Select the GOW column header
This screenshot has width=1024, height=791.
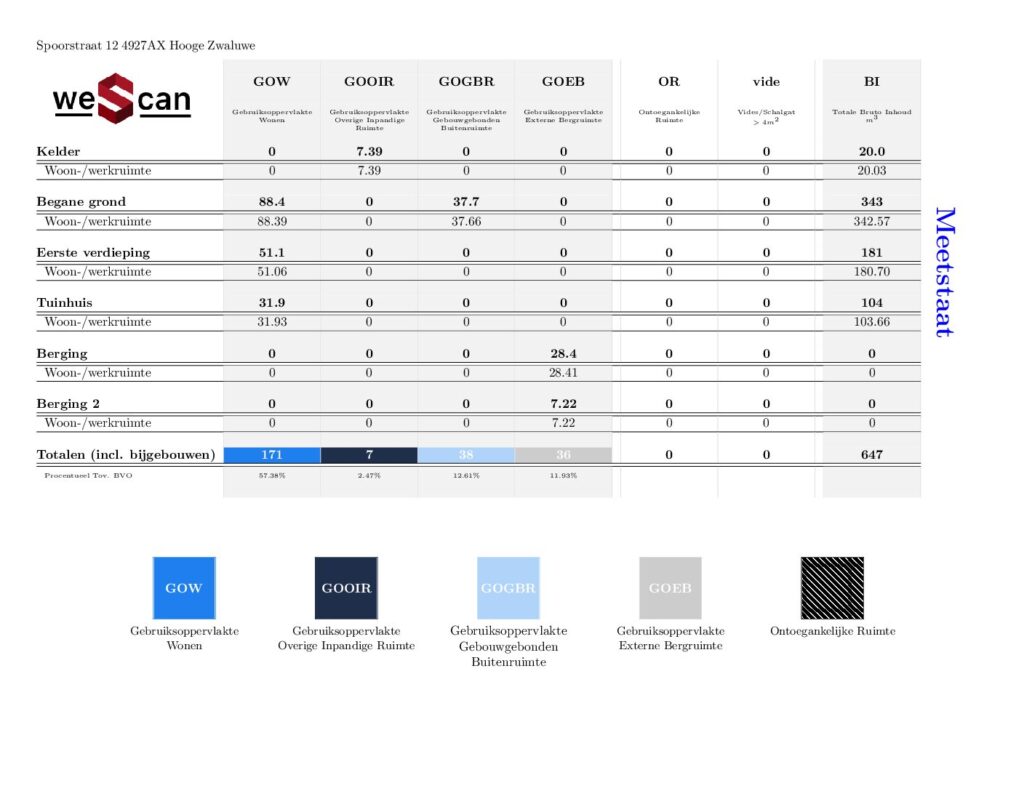[271, 81]
